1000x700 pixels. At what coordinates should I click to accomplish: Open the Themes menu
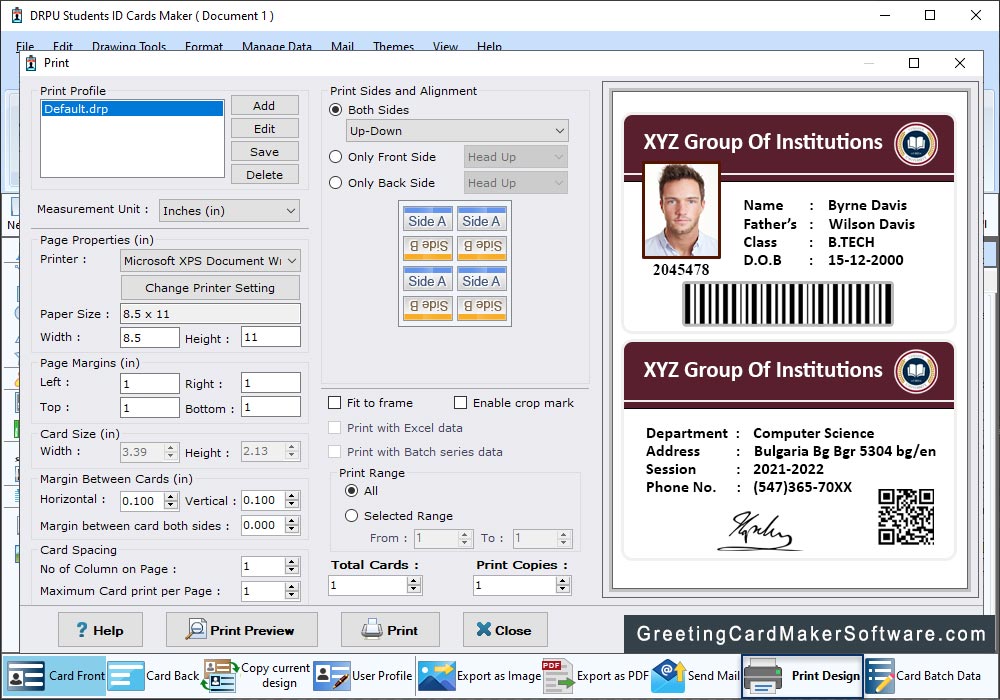pyautogui.click(x=393, y=47)
